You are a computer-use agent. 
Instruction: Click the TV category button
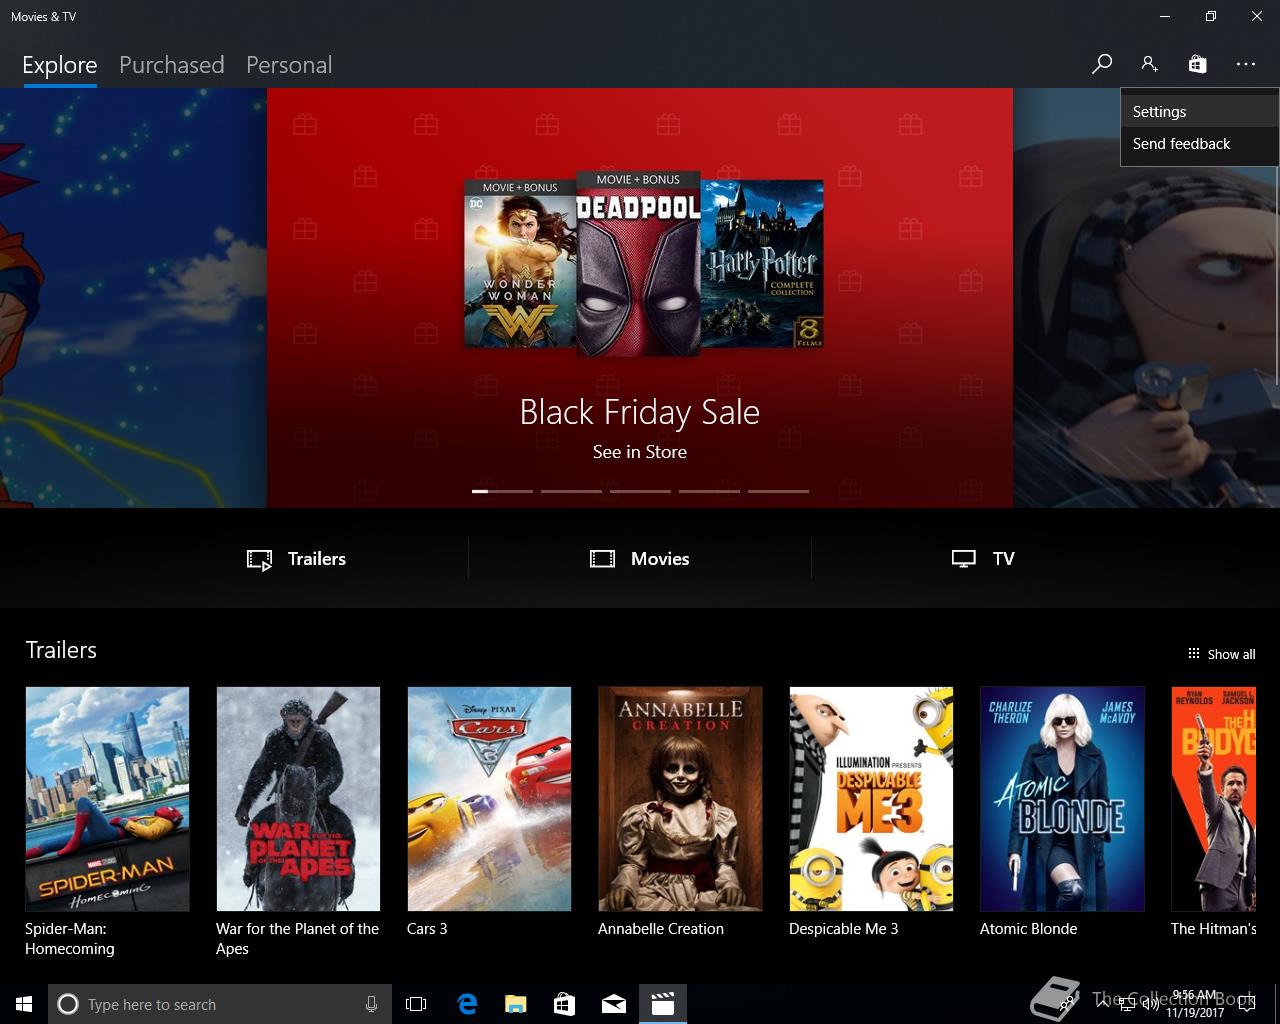coord(983,559)
